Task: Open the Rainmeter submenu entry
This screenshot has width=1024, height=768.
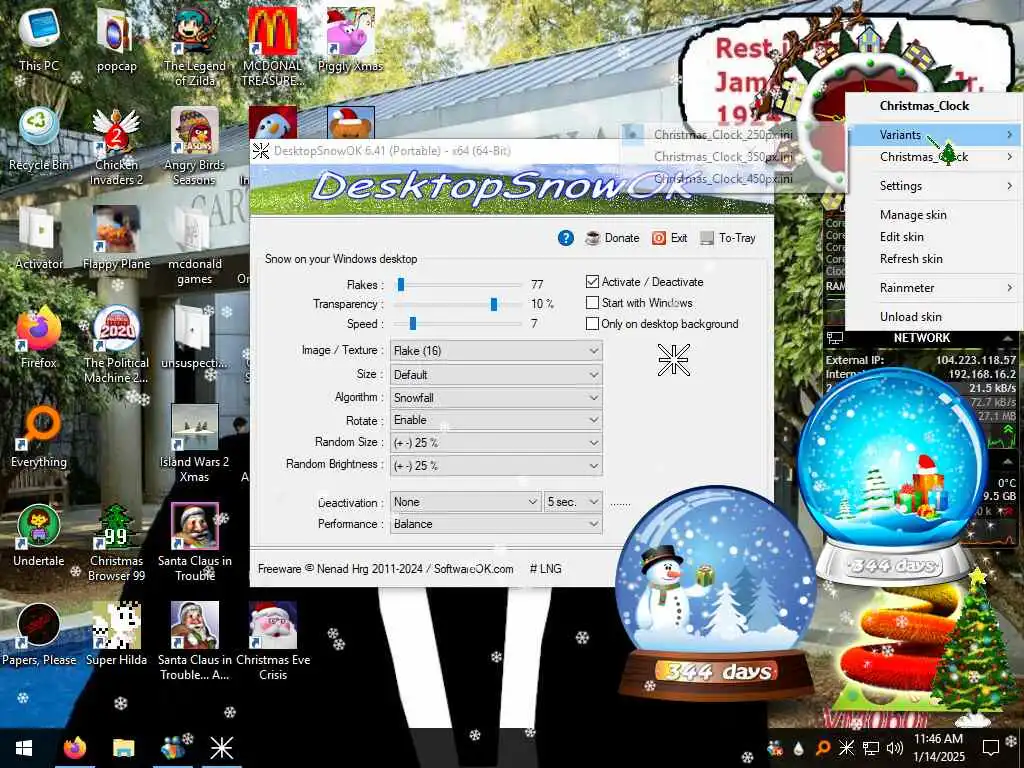Action: [x=934, y=287]
